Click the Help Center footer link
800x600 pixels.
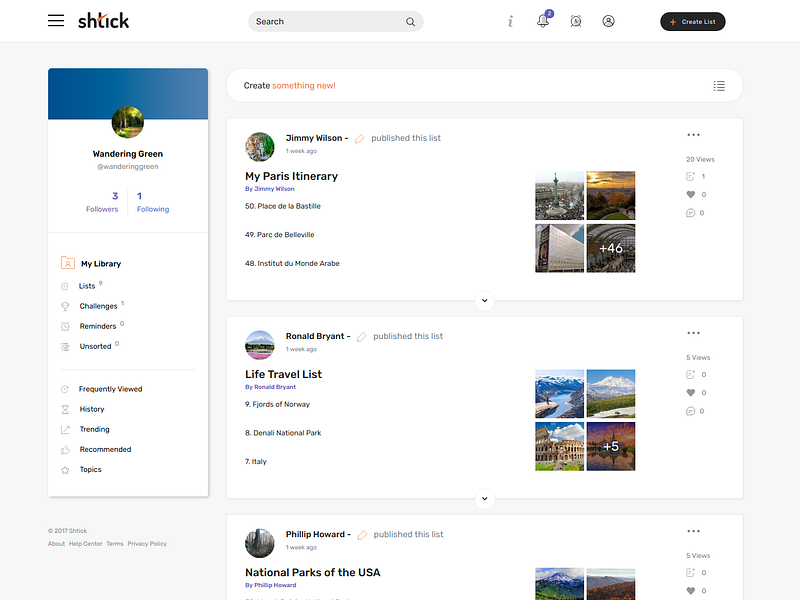(x=86, y=544)
